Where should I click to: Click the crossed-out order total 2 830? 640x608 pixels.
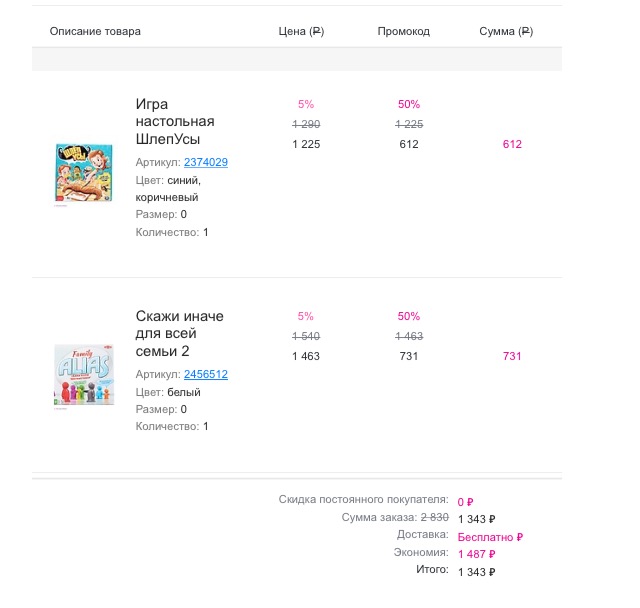(435, 517)
